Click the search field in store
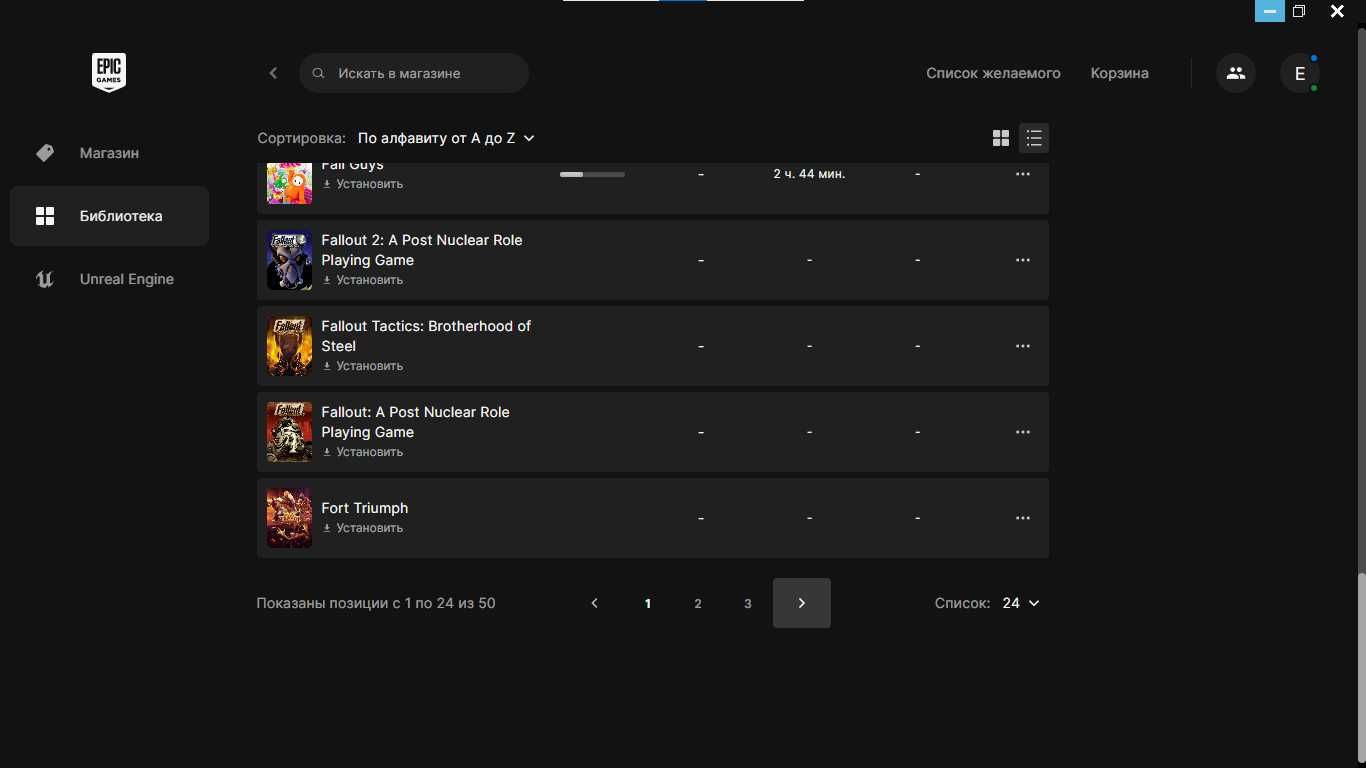This screenshot has width=1366, height=768. click(414, 73)
